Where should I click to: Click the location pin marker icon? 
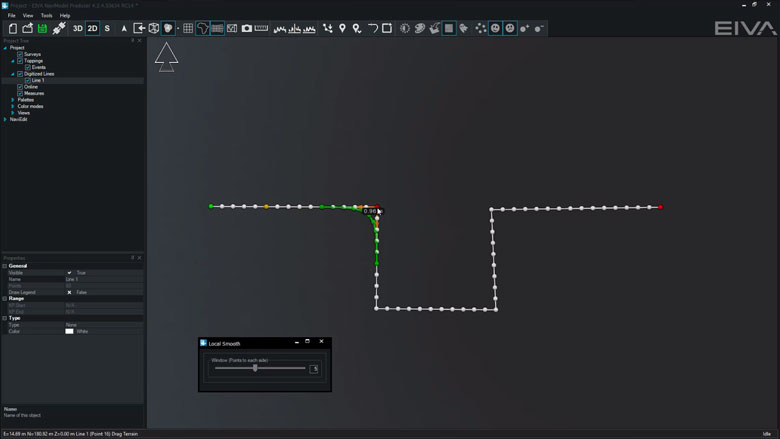[x=342, y=28]
